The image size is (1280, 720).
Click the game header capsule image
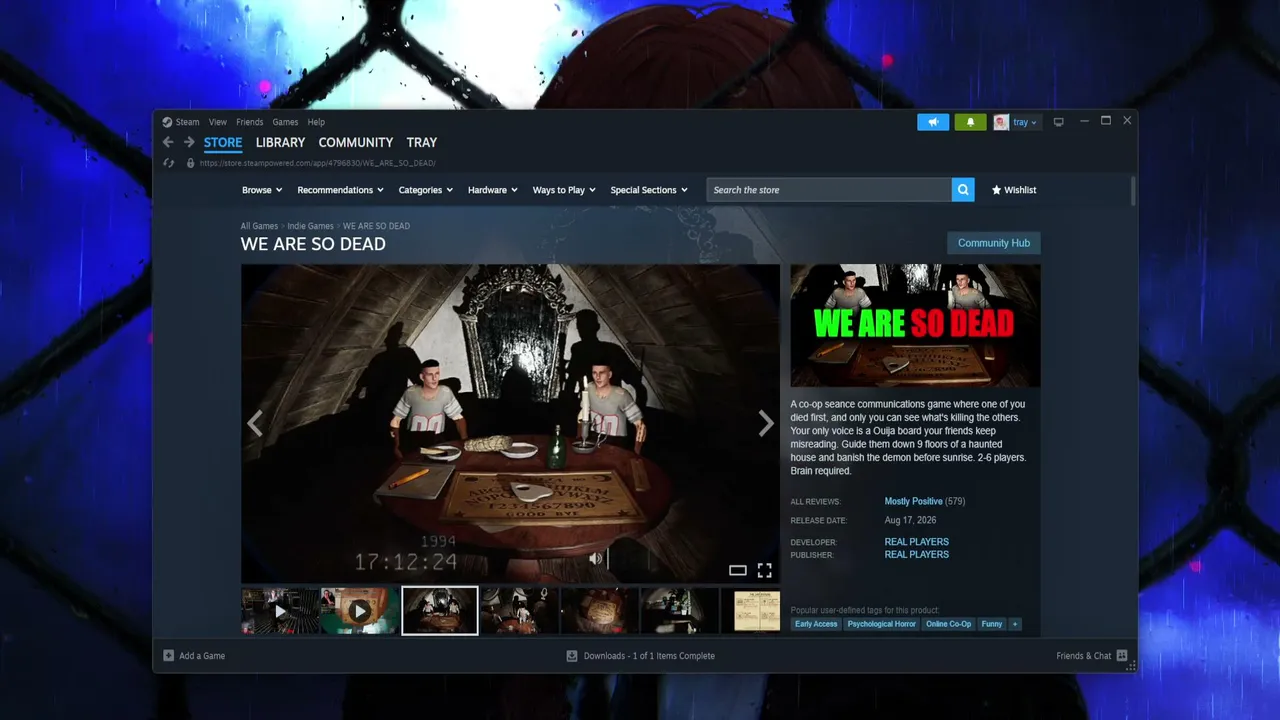coord(916,325)
